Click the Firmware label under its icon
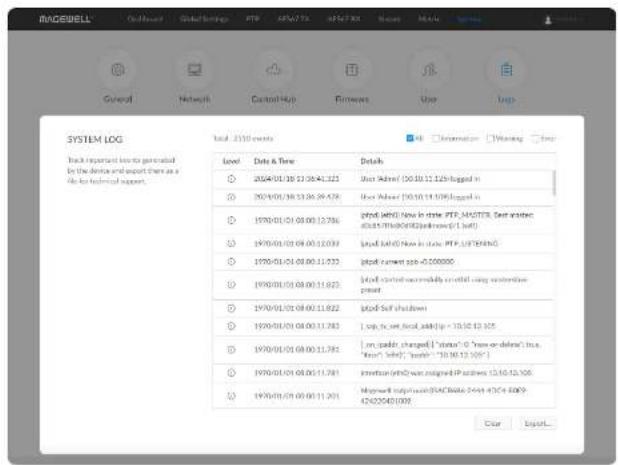 tap(352, 99)
